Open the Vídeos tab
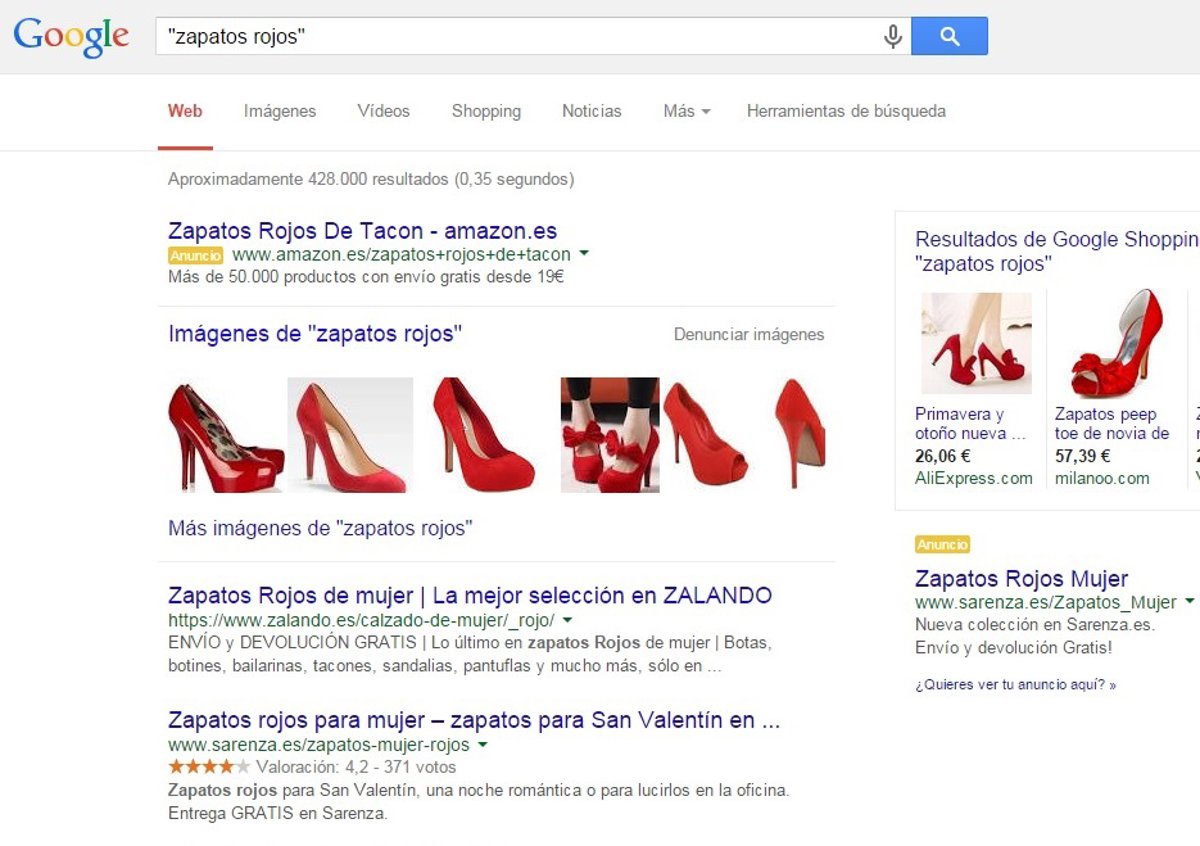This screenshot has height=846, width=1200. coord(383,111)
